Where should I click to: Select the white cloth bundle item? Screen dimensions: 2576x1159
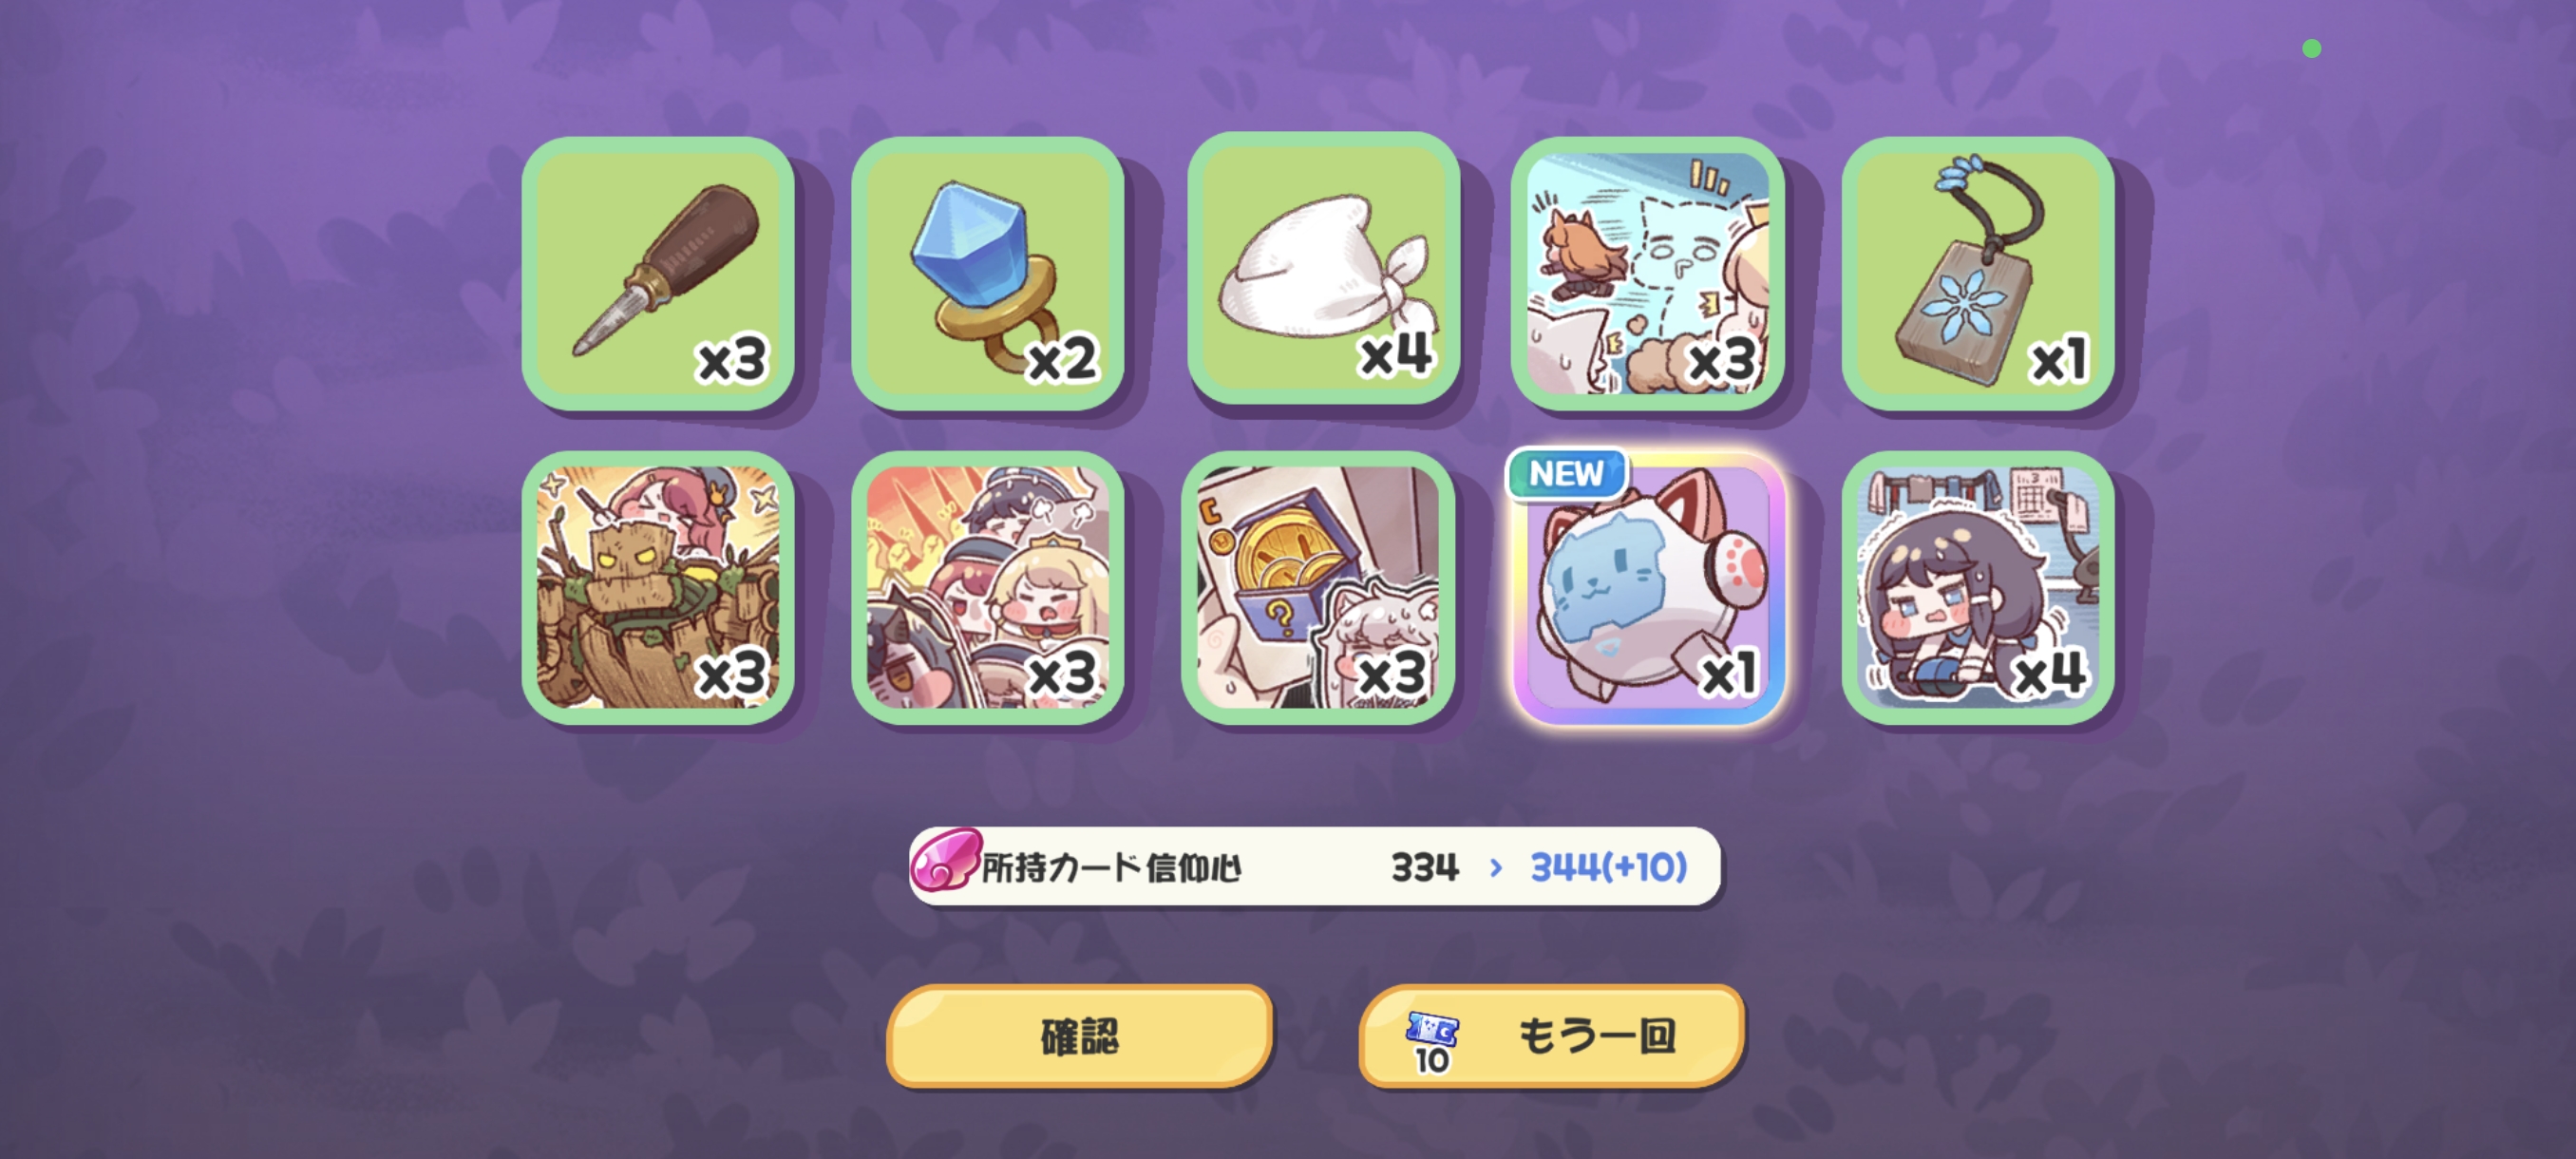pyautogui.click(x=1323, y=270)
